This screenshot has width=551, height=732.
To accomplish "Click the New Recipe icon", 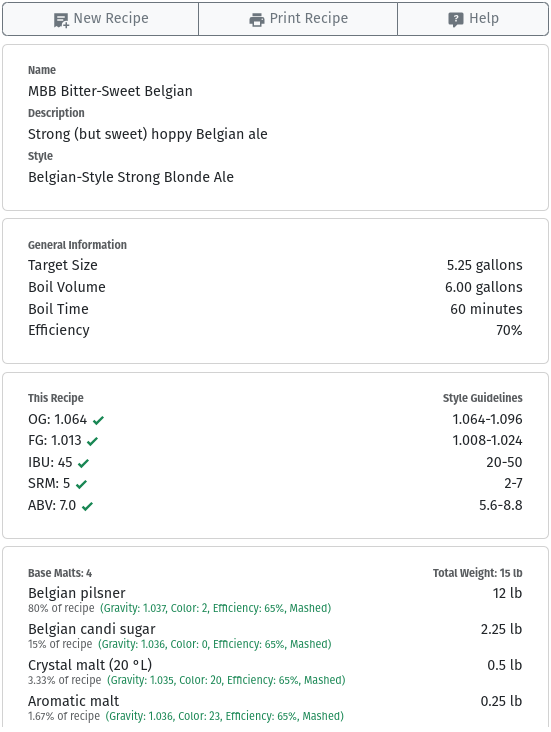I will tap(61, 20).
